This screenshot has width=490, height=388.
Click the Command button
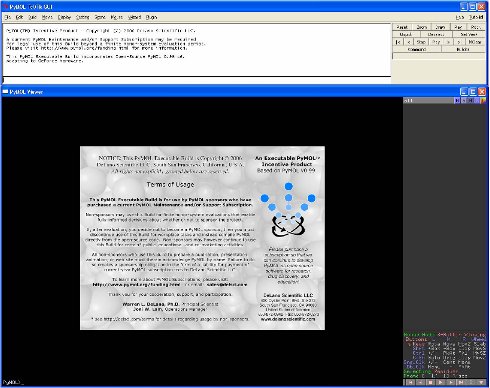pos(417,49)
